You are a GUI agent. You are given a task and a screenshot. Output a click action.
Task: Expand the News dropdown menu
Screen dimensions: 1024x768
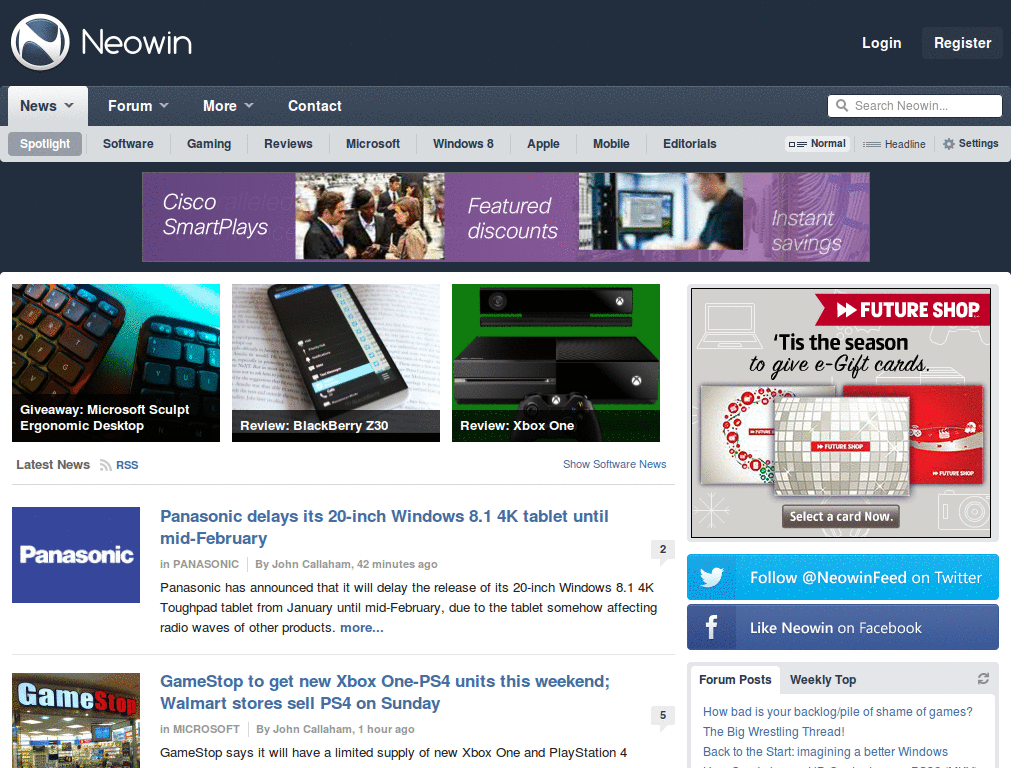point(46,105)
